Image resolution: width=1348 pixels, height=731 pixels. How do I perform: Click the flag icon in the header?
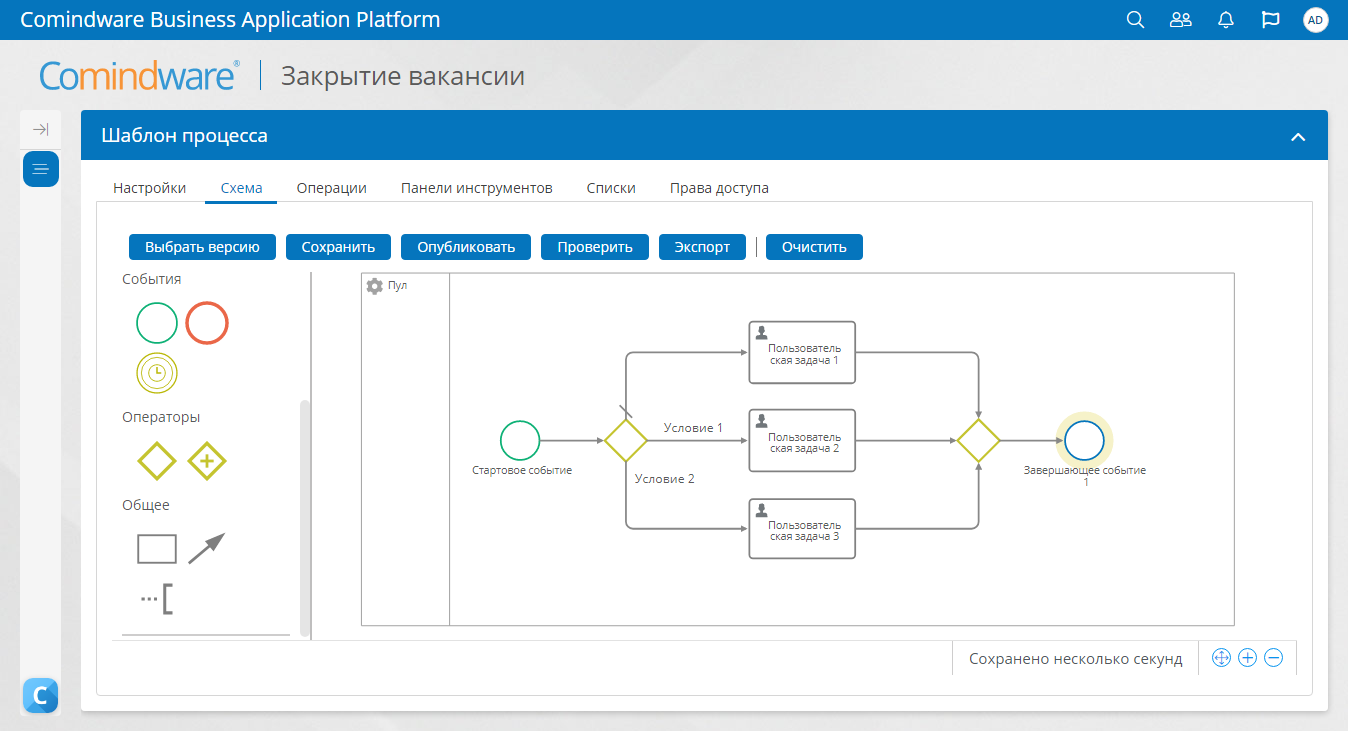pos(1271,20)
